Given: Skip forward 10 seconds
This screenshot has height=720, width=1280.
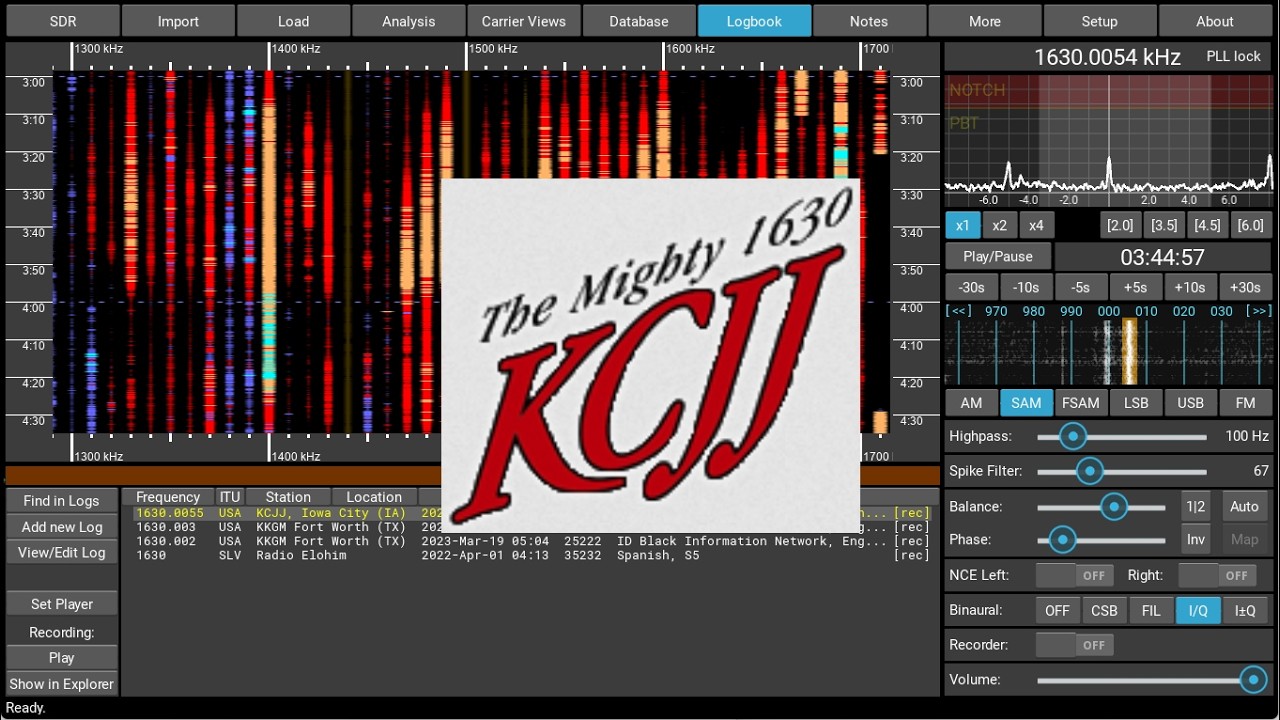Looking at the screenshot, I should [x=1190, y=287].
